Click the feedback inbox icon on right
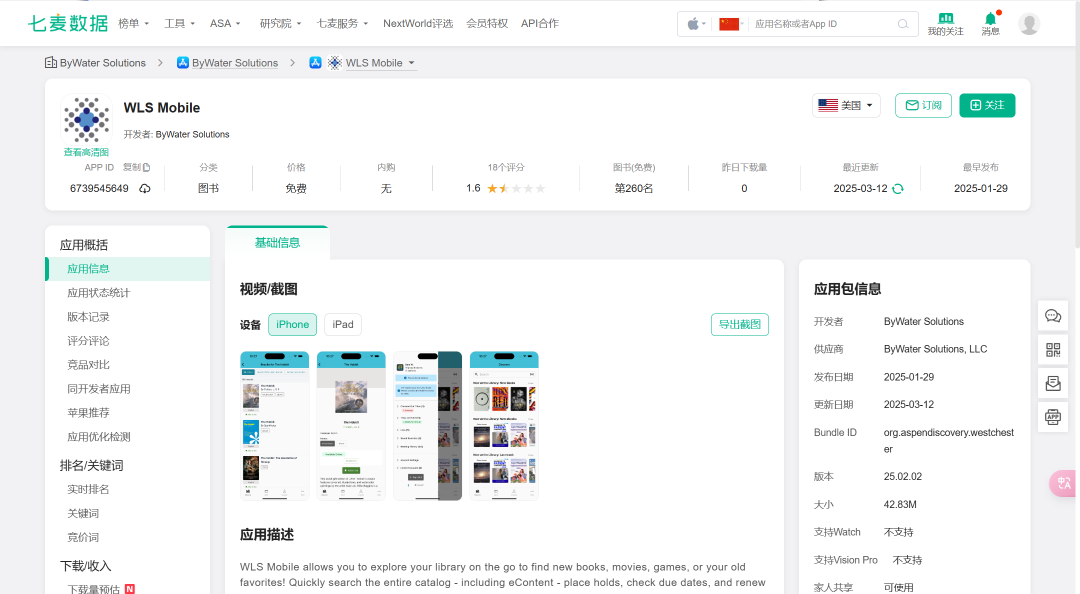The width and height of the screenshot is (1080, 594). click(x=1052, y=383)
